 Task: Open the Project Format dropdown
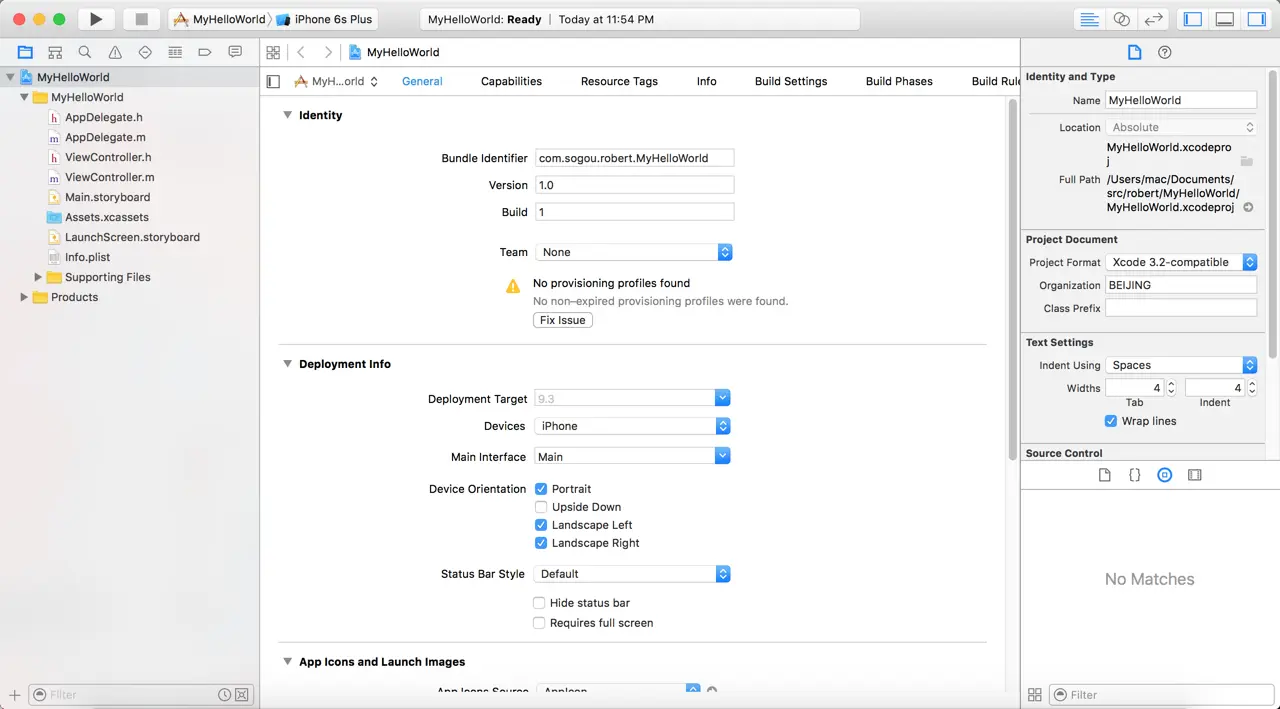[x=1181, y=262]
